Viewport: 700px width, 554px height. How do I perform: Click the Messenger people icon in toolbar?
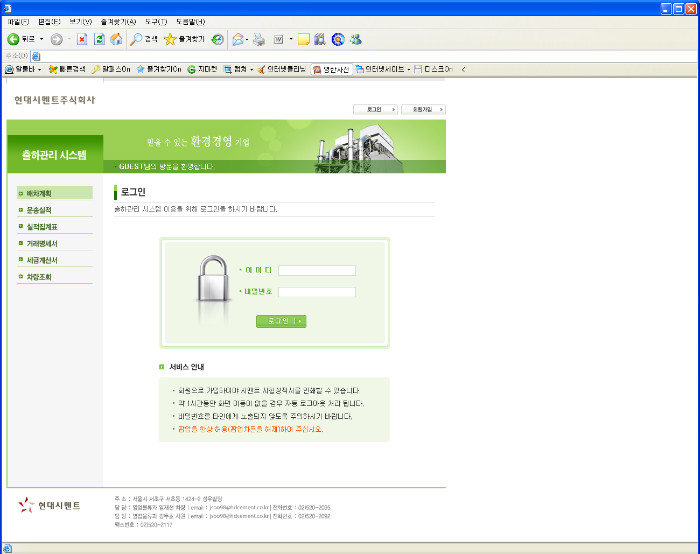[x=355, y=39]
